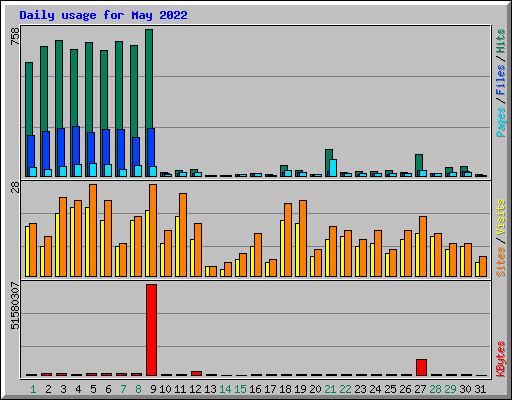Click the 'Visits' legend label
This screenshot has height=400, width=512.
tap(500, 217)
